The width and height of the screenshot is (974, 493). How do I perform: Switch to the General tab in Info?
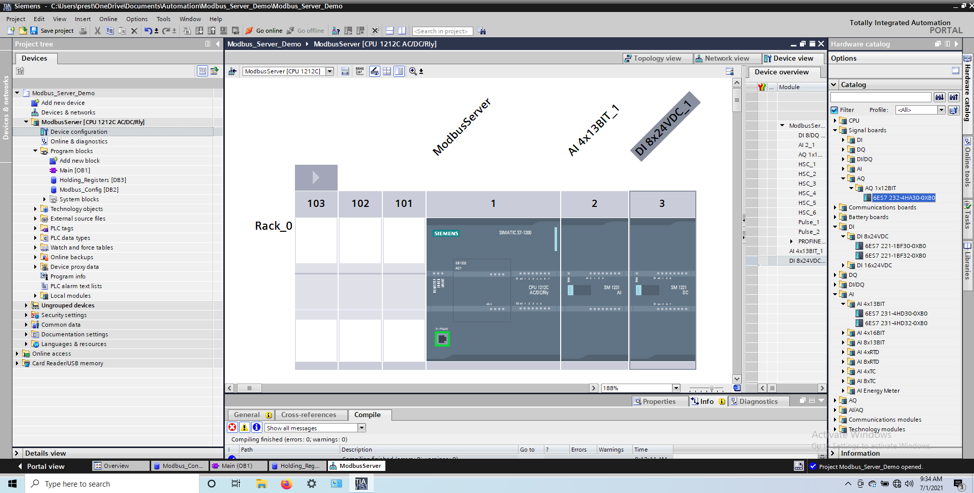coord(252,415)
